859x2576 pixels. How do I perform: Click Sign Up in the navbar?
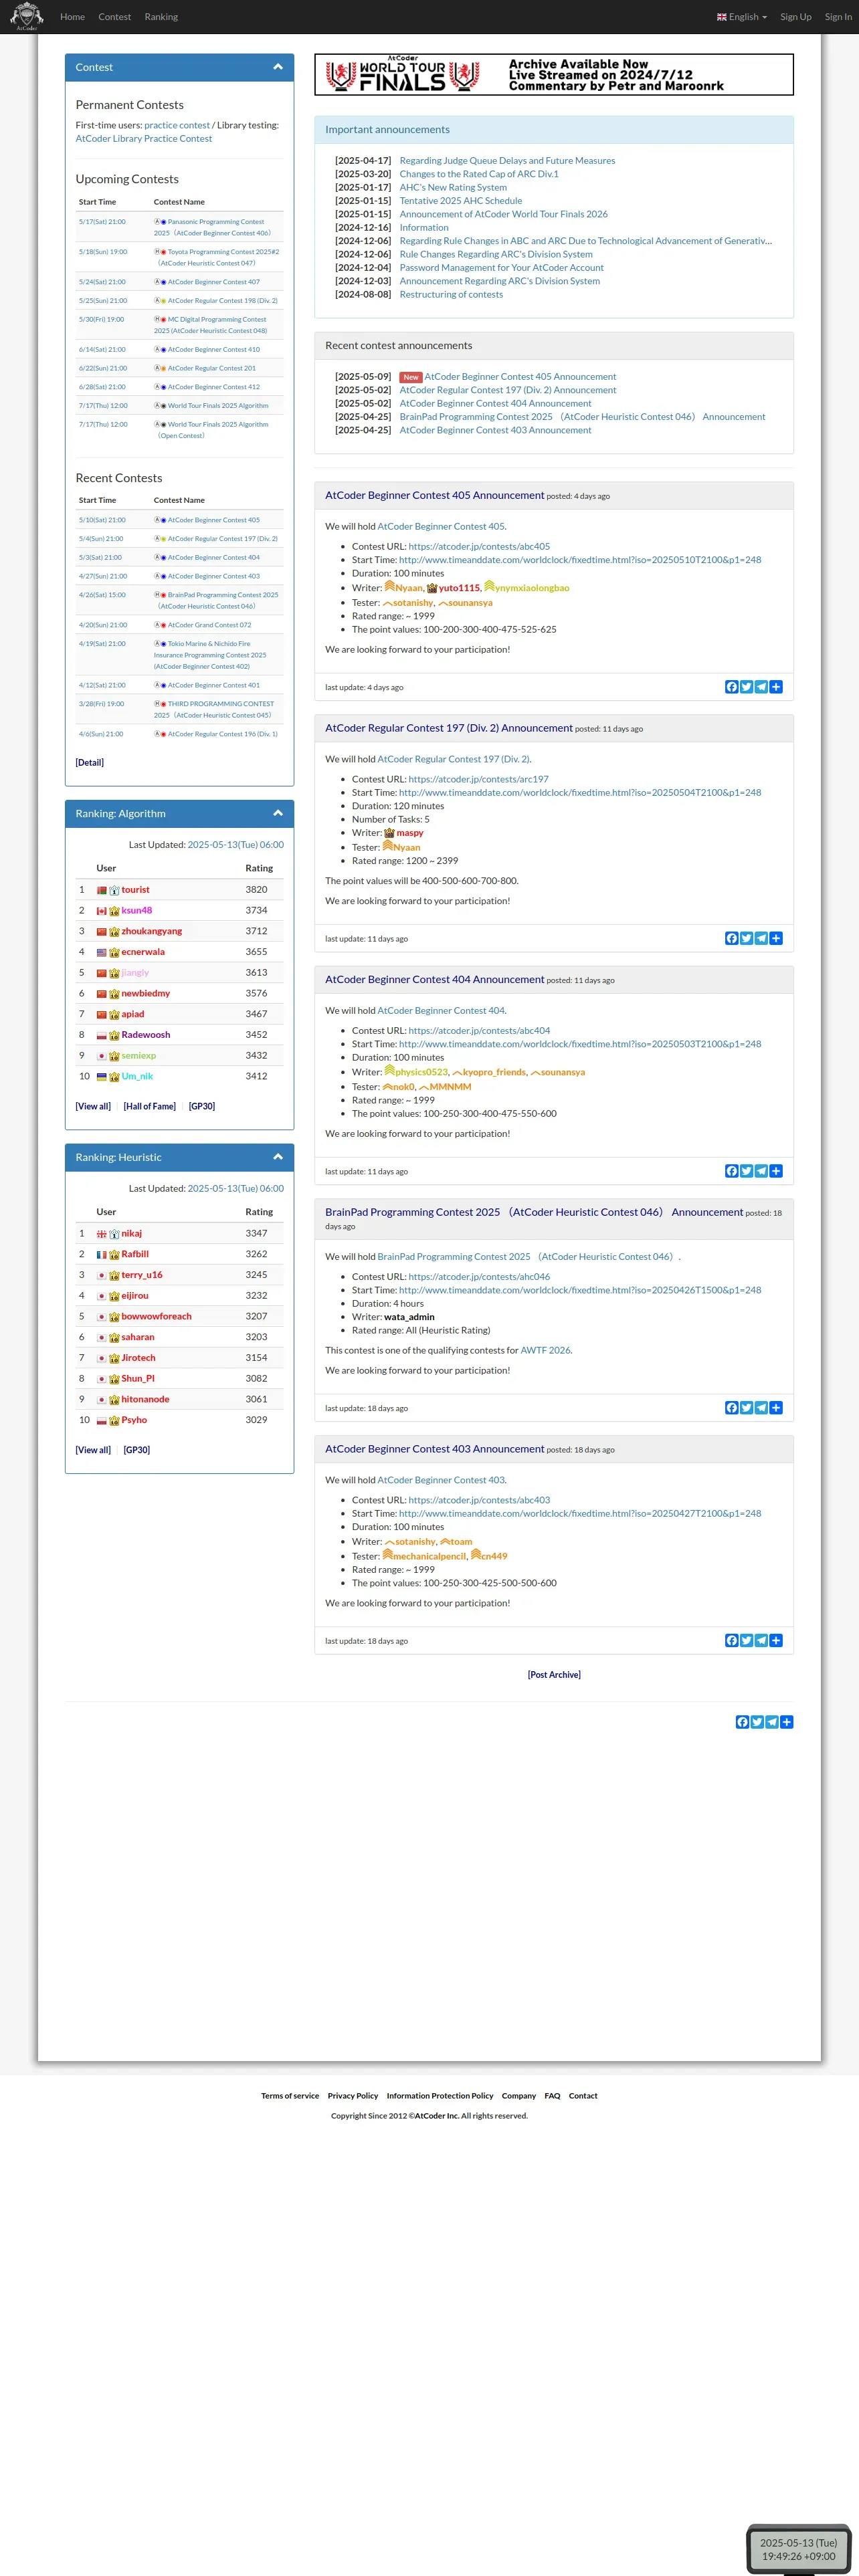click(x=796, y=17)
